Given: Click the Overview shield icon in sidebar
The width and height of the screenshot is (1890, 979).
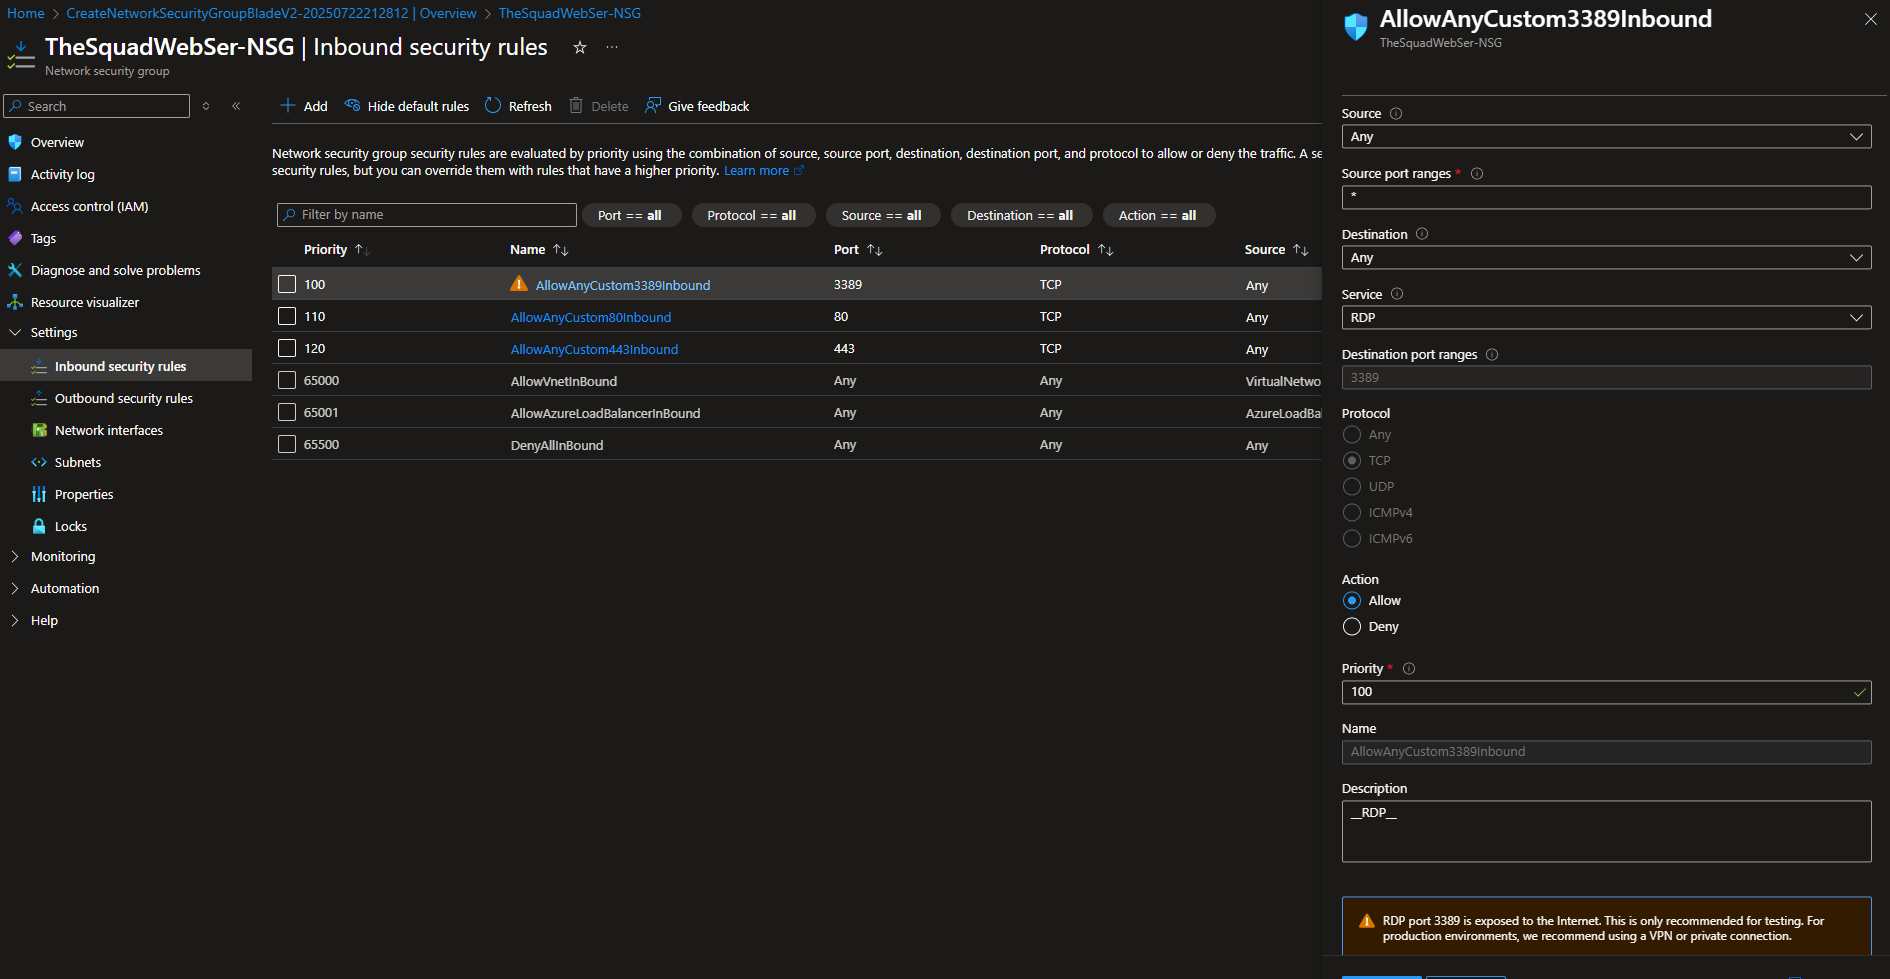Looking at the screenshot, I should tap(15, 142).
